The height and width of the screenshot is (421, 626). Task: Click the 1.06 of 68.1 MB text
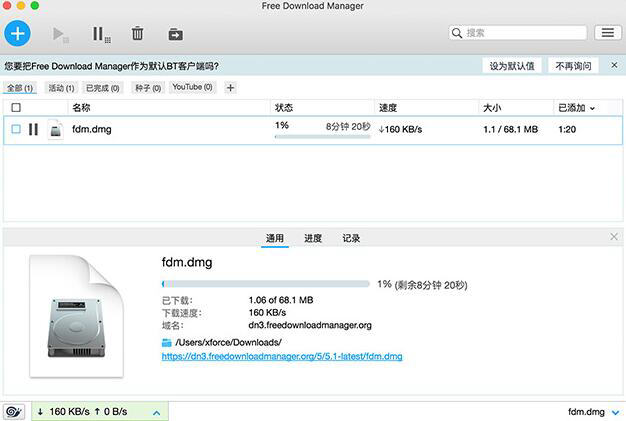(x=281, y=300)
